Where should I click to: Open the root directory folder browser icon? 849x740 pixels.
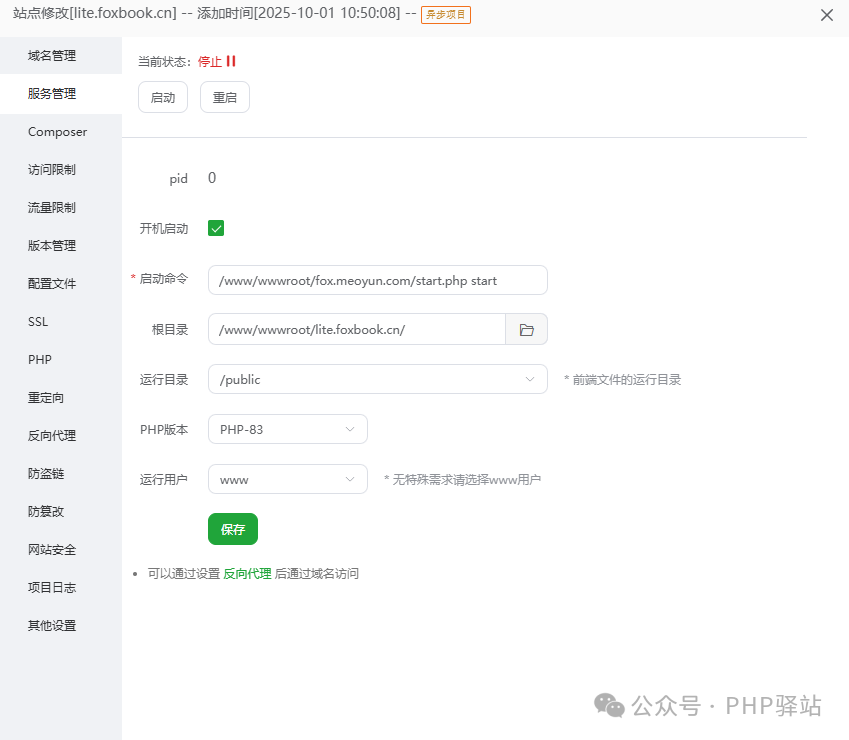[x=526, y=329]
